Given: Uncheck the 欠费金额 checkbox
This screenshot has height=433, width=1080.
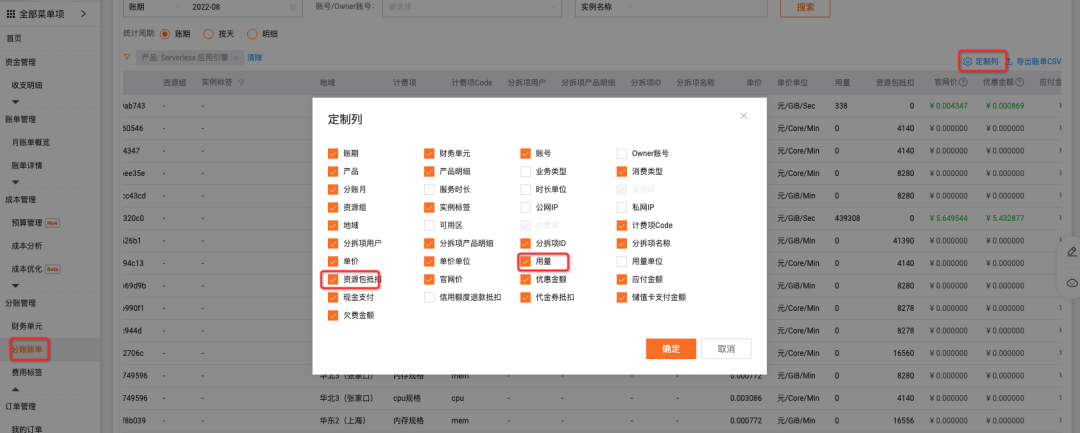Looking at the screenshot, I should click(333, 315).
